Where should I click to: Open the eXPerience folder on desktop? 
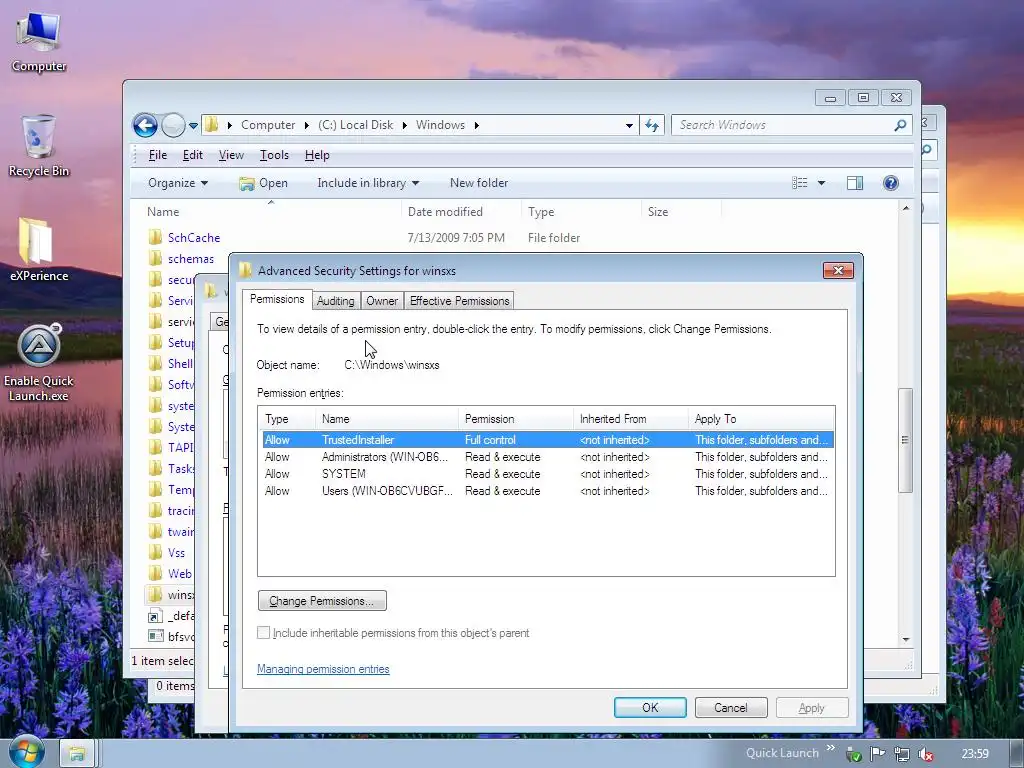(39, 249)
